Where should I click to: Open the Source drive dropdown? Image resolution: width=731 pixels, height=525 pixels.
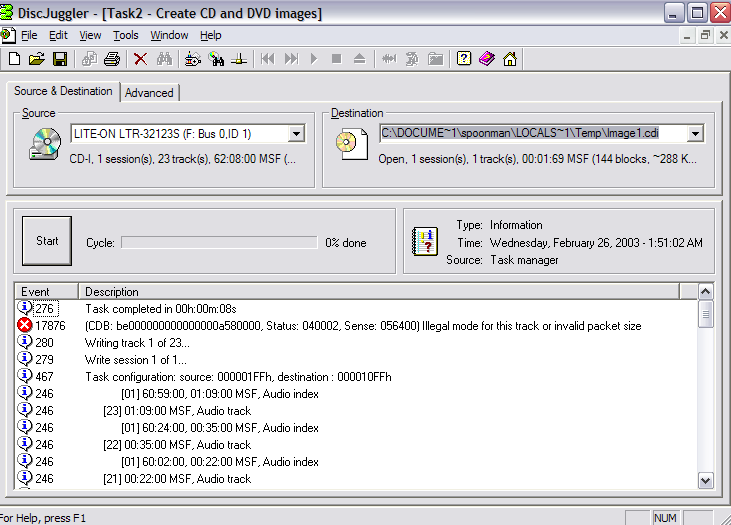pyautogui.click(x=296, y=134)
